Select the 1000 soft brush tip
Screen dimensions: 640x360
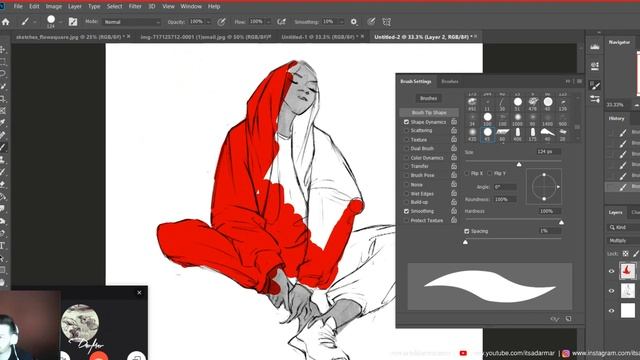point(518,118)
